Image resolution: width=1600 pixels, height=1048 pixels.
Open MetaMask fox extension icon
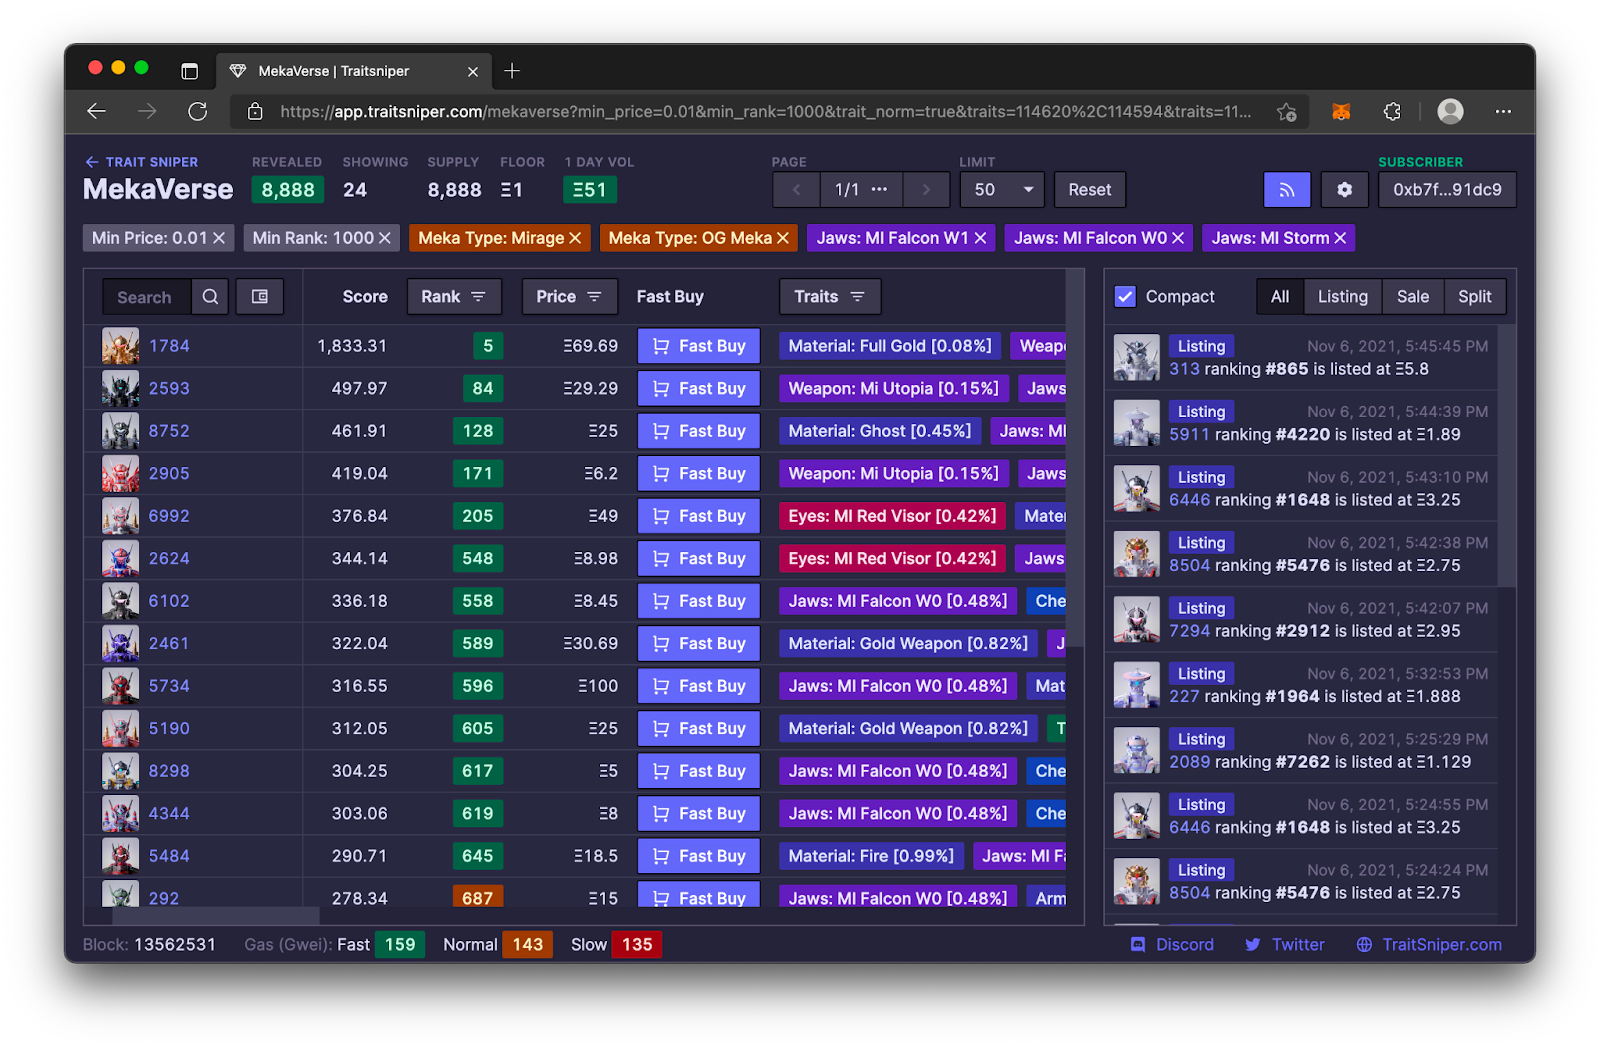[1341, 111]
